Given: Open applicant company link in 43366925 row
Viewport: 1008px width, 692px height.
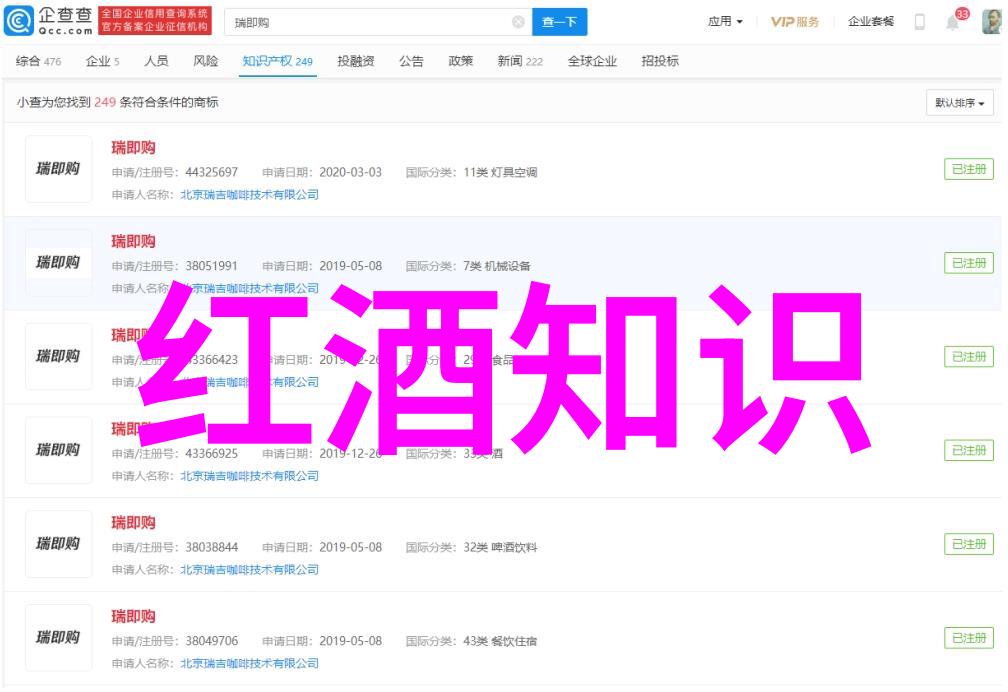Looking at the screenshot, I should pyautogui.click(x=249, y=477).
